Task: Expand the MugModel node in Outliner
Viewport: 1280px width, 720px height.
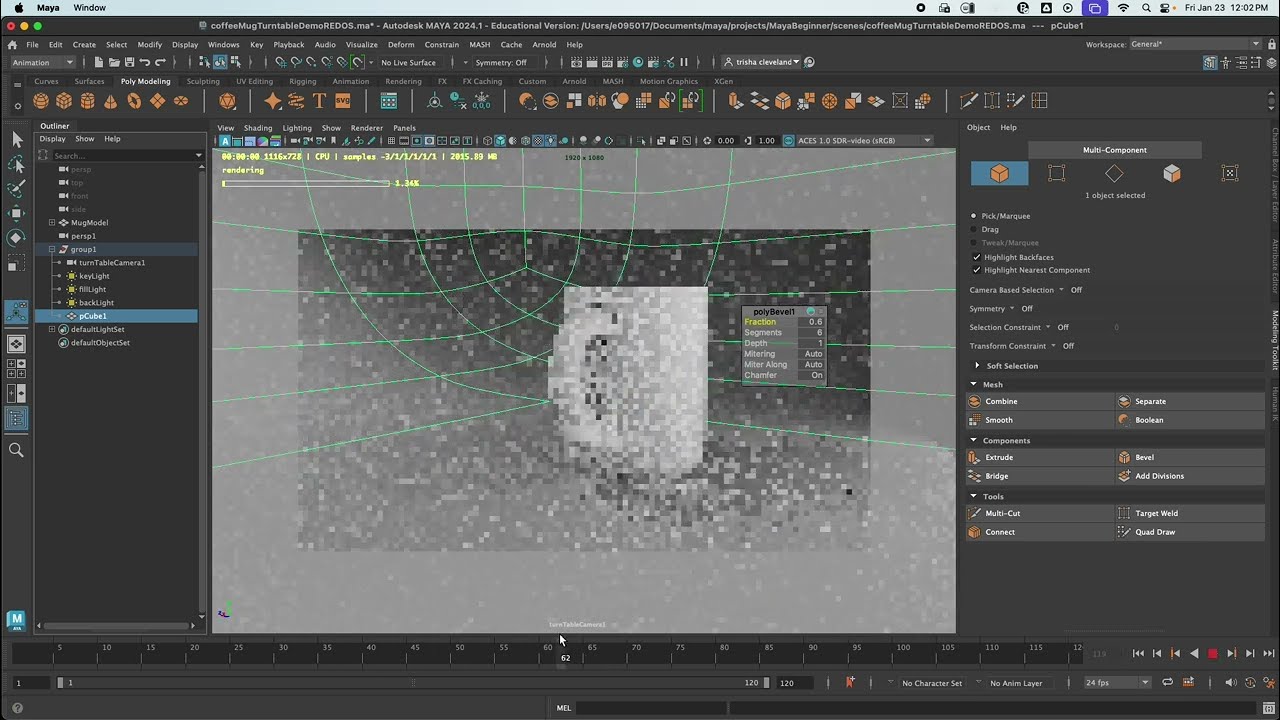Action: tap(52, 222)
